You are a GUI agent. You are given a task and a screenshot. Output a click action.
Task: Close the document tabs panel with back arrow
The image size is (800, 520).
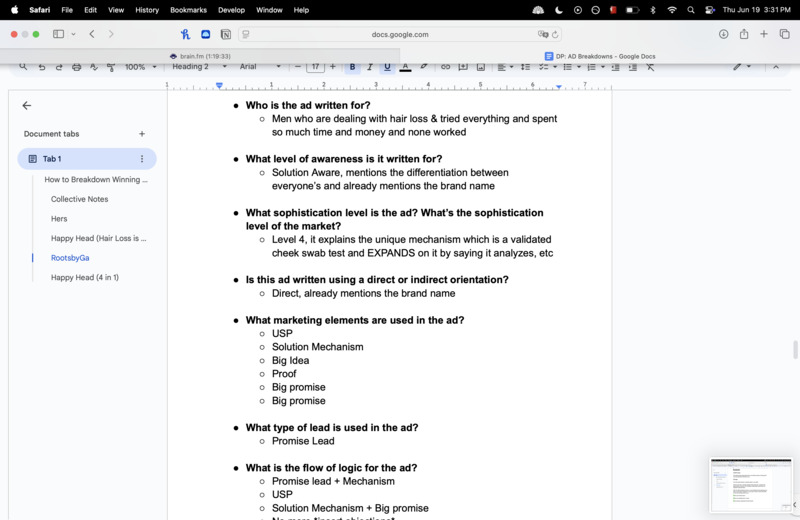pyautogui.click(x=27, y=106)
